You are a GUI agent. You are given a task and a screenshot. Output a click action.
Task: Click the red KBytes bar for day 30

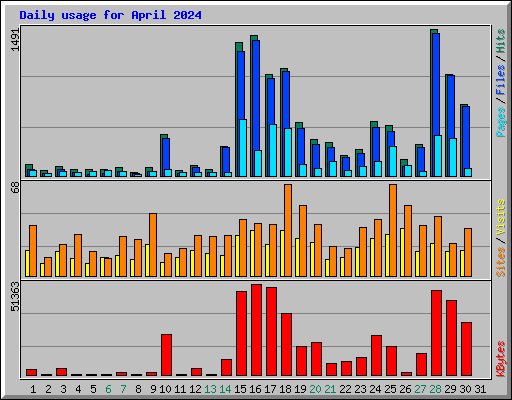[x=467, y=349]
